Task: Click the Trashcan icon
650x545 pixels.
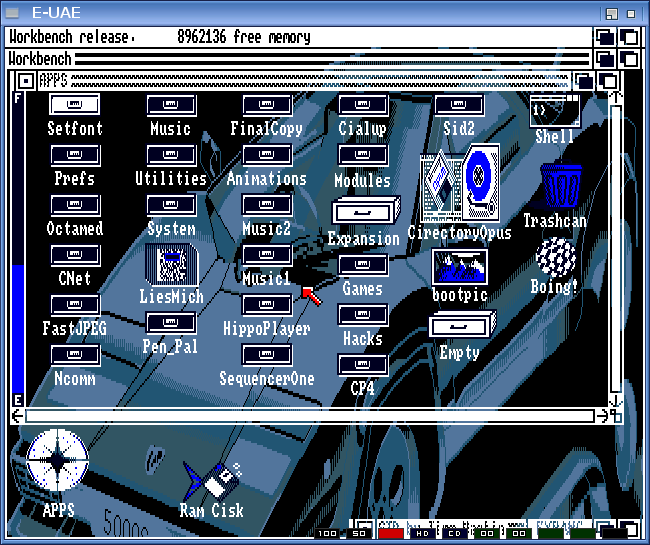Action: click(x=561, y=185)
